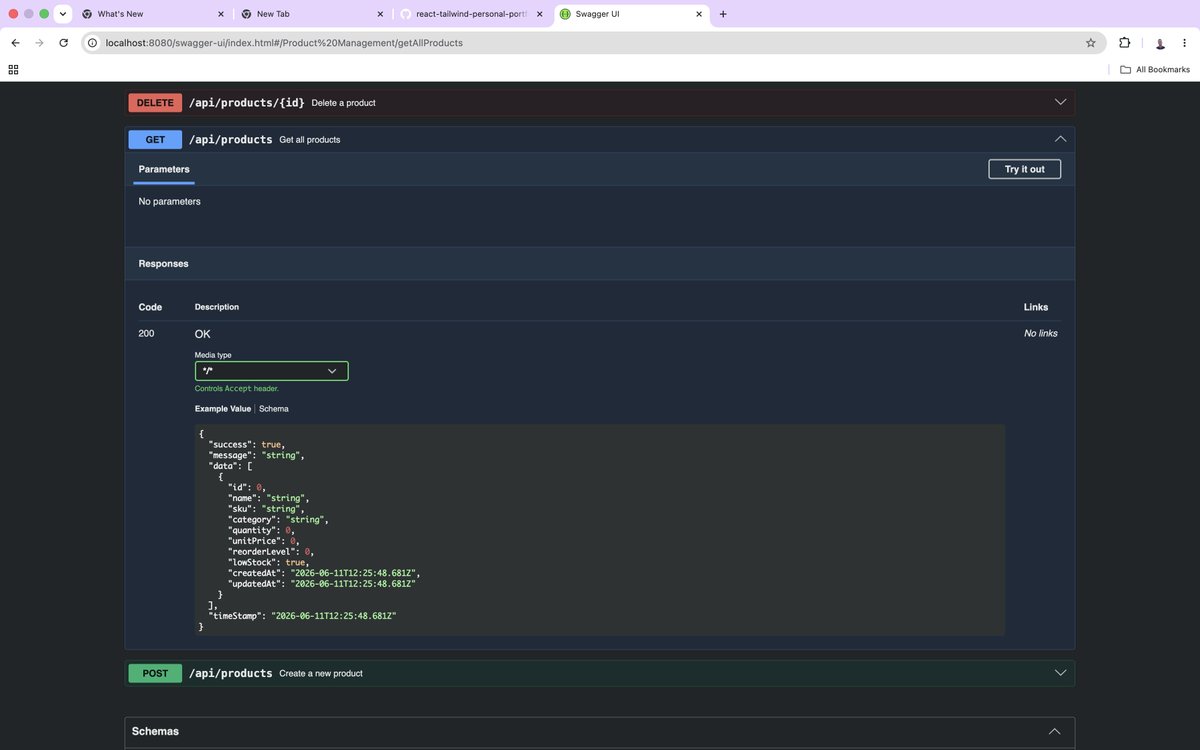Click the "success": true line in JSON
Viewport: 1200px width, 750px height.
click(246, 444)
